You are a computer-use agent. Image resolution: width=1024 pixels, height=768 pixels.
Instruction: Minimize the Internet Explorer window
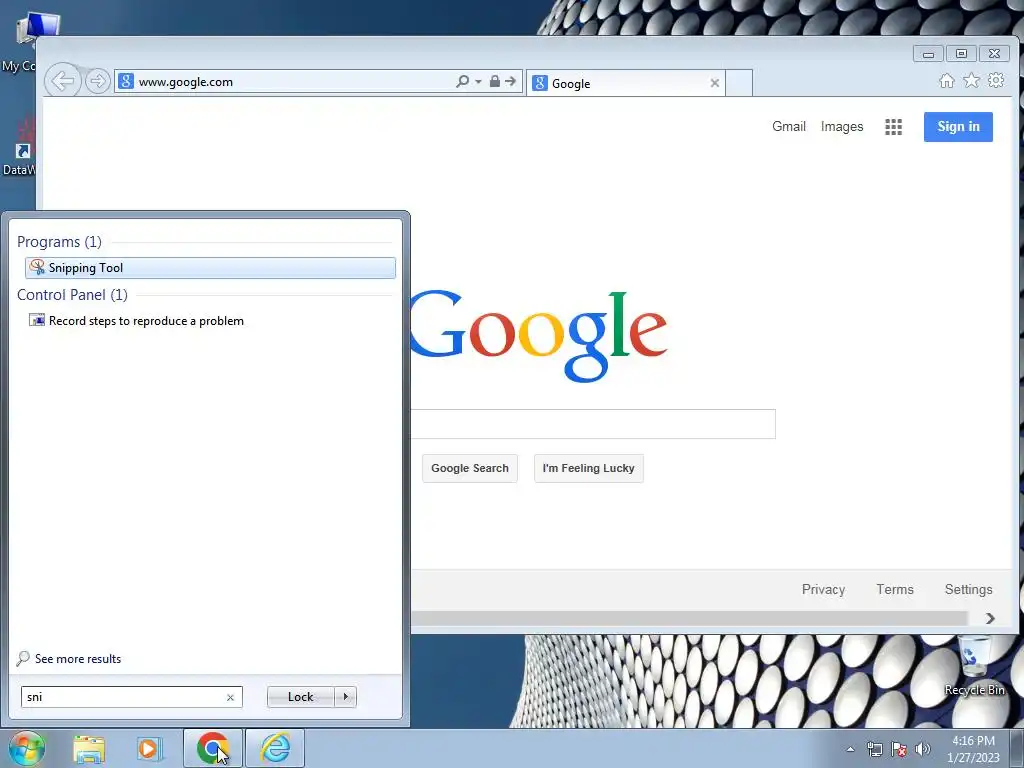pyautogui.click(x=928, y=54)
